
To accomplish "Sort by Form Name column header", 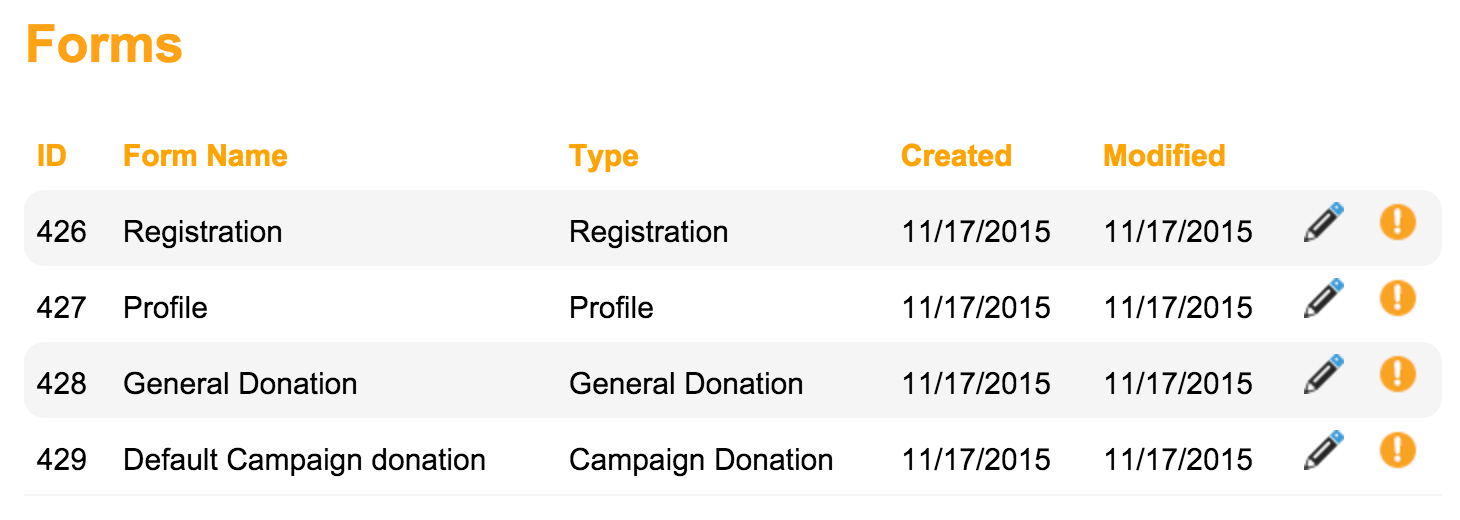I will point(205,156).
